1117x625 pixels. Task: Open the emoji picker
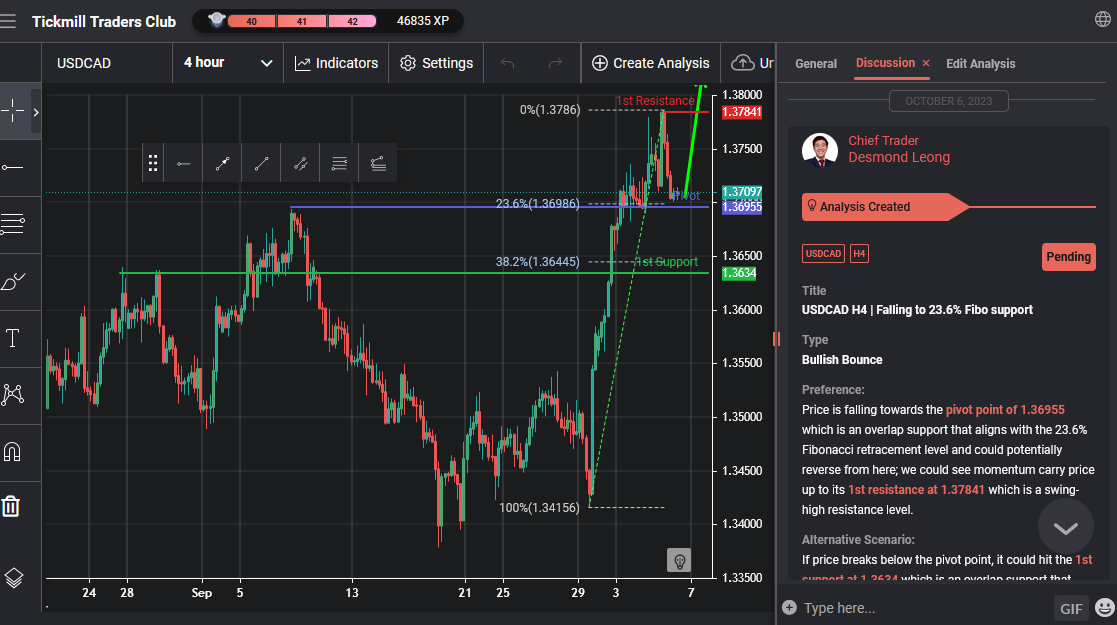click(1105, 608)
